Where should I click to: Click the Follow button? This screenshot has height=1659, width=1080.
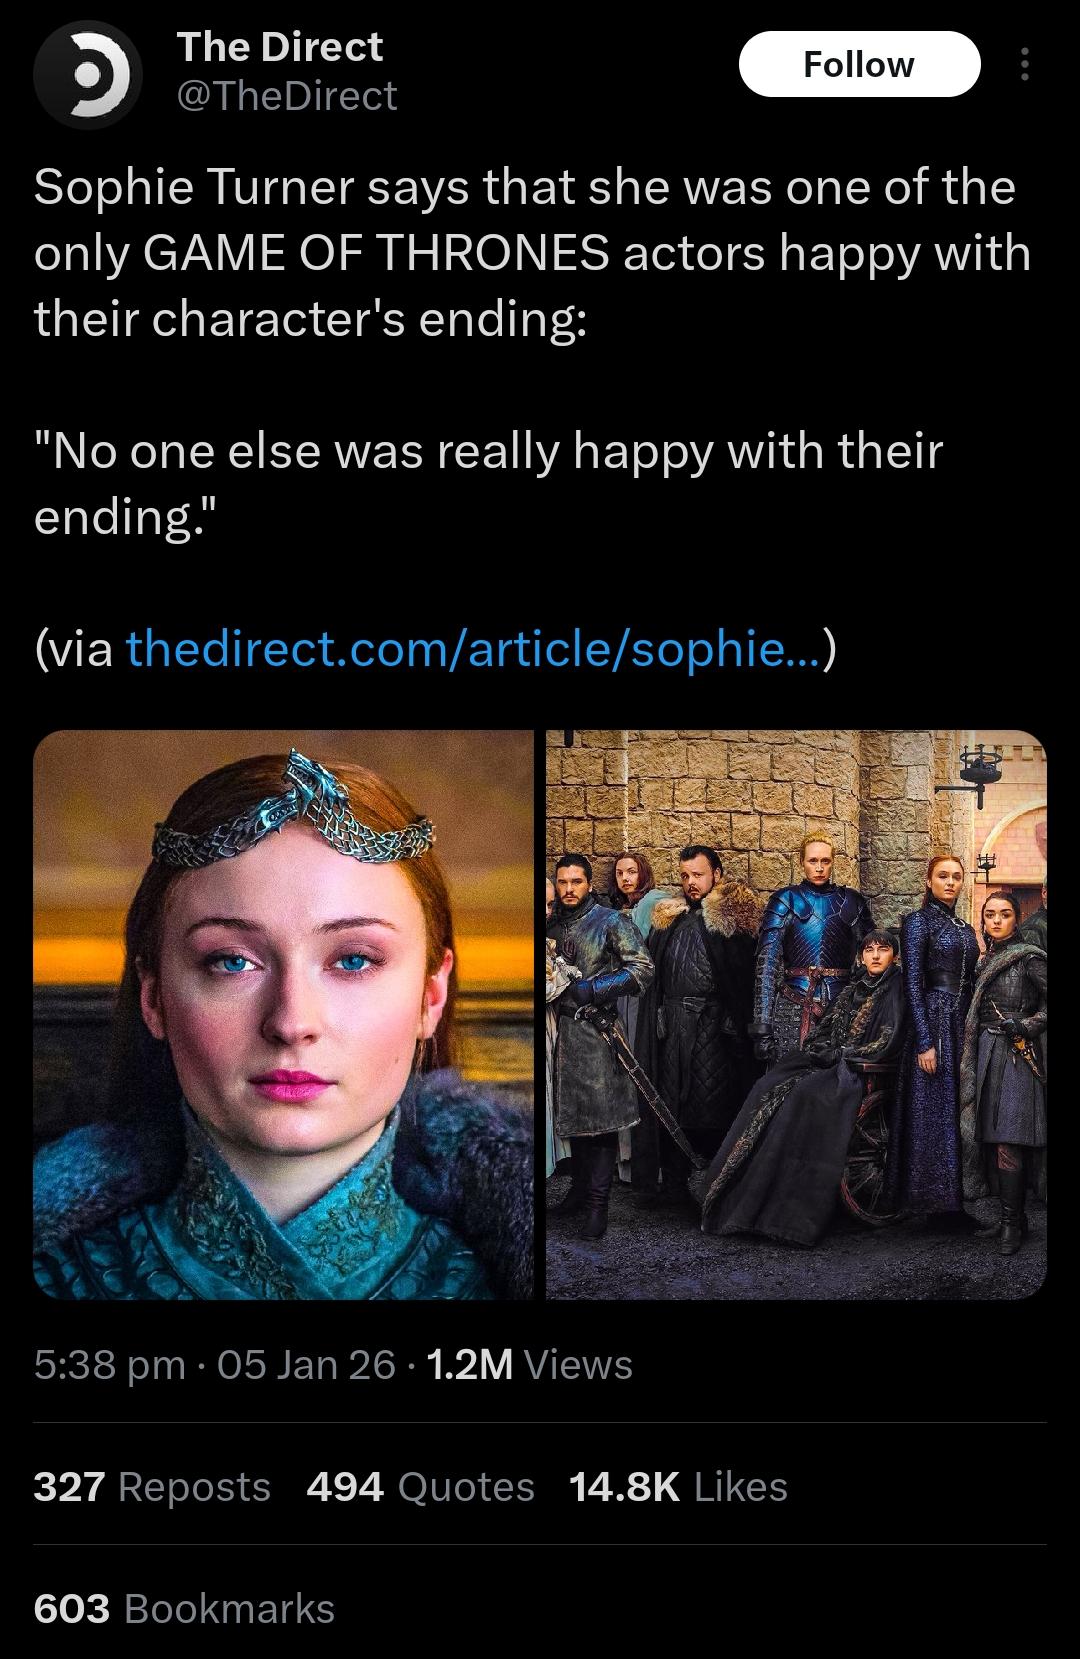pos(859,64)
